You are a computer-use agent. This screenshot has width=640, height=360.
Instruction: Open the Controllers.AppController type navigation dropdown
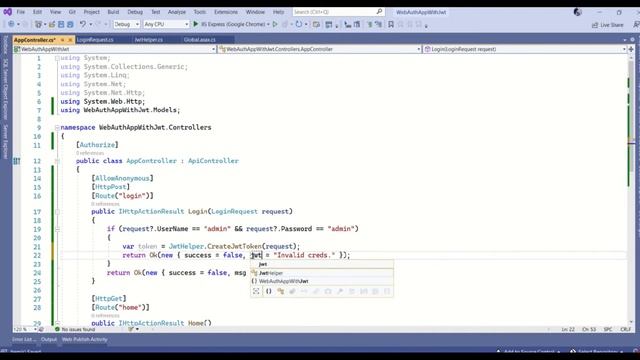click(x=320, y=49)
